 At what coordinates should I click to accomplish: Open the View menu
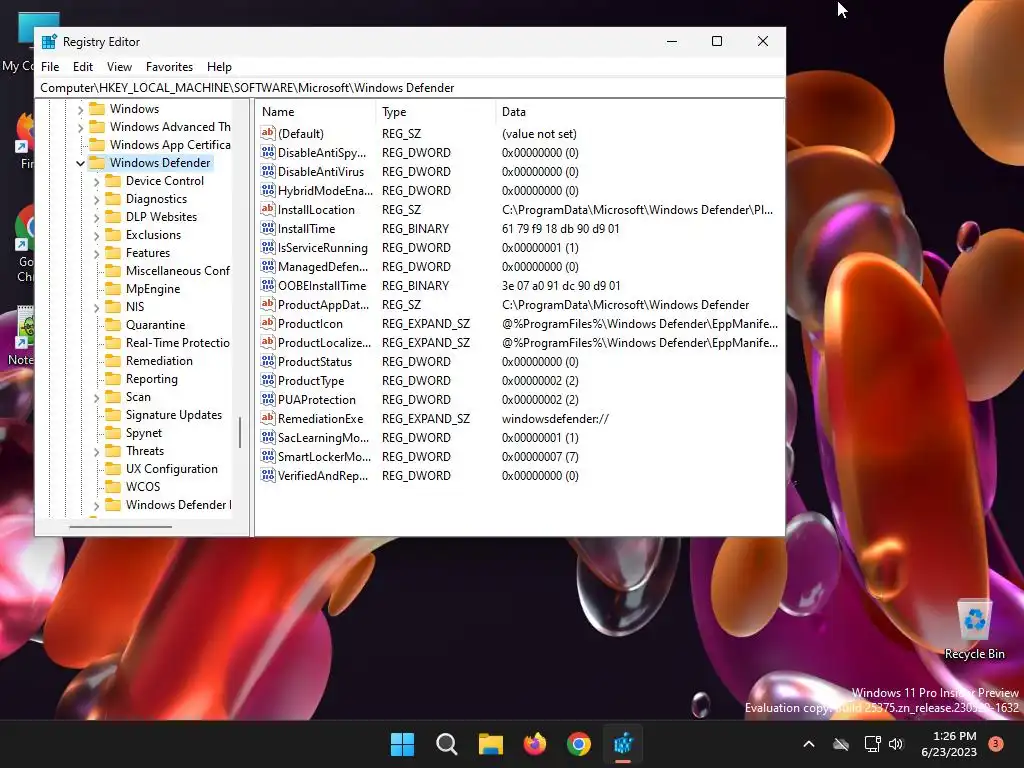[x=120, y=67]
